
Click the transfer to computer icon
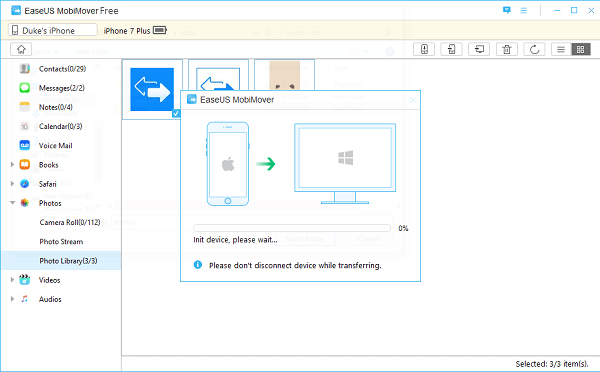479,49
